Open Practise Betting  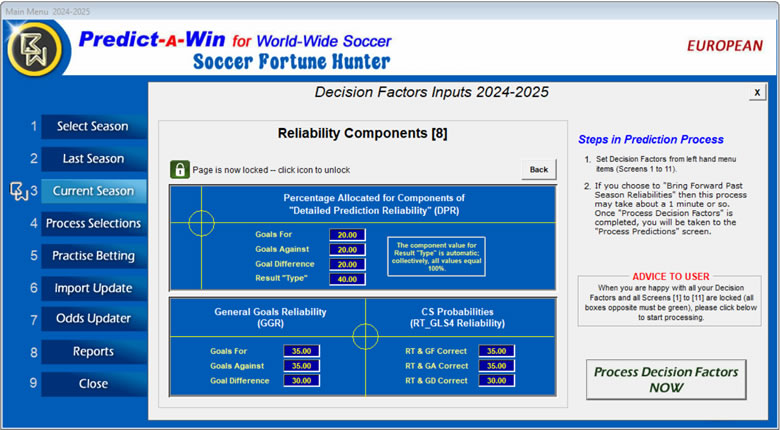pos(94,256)
